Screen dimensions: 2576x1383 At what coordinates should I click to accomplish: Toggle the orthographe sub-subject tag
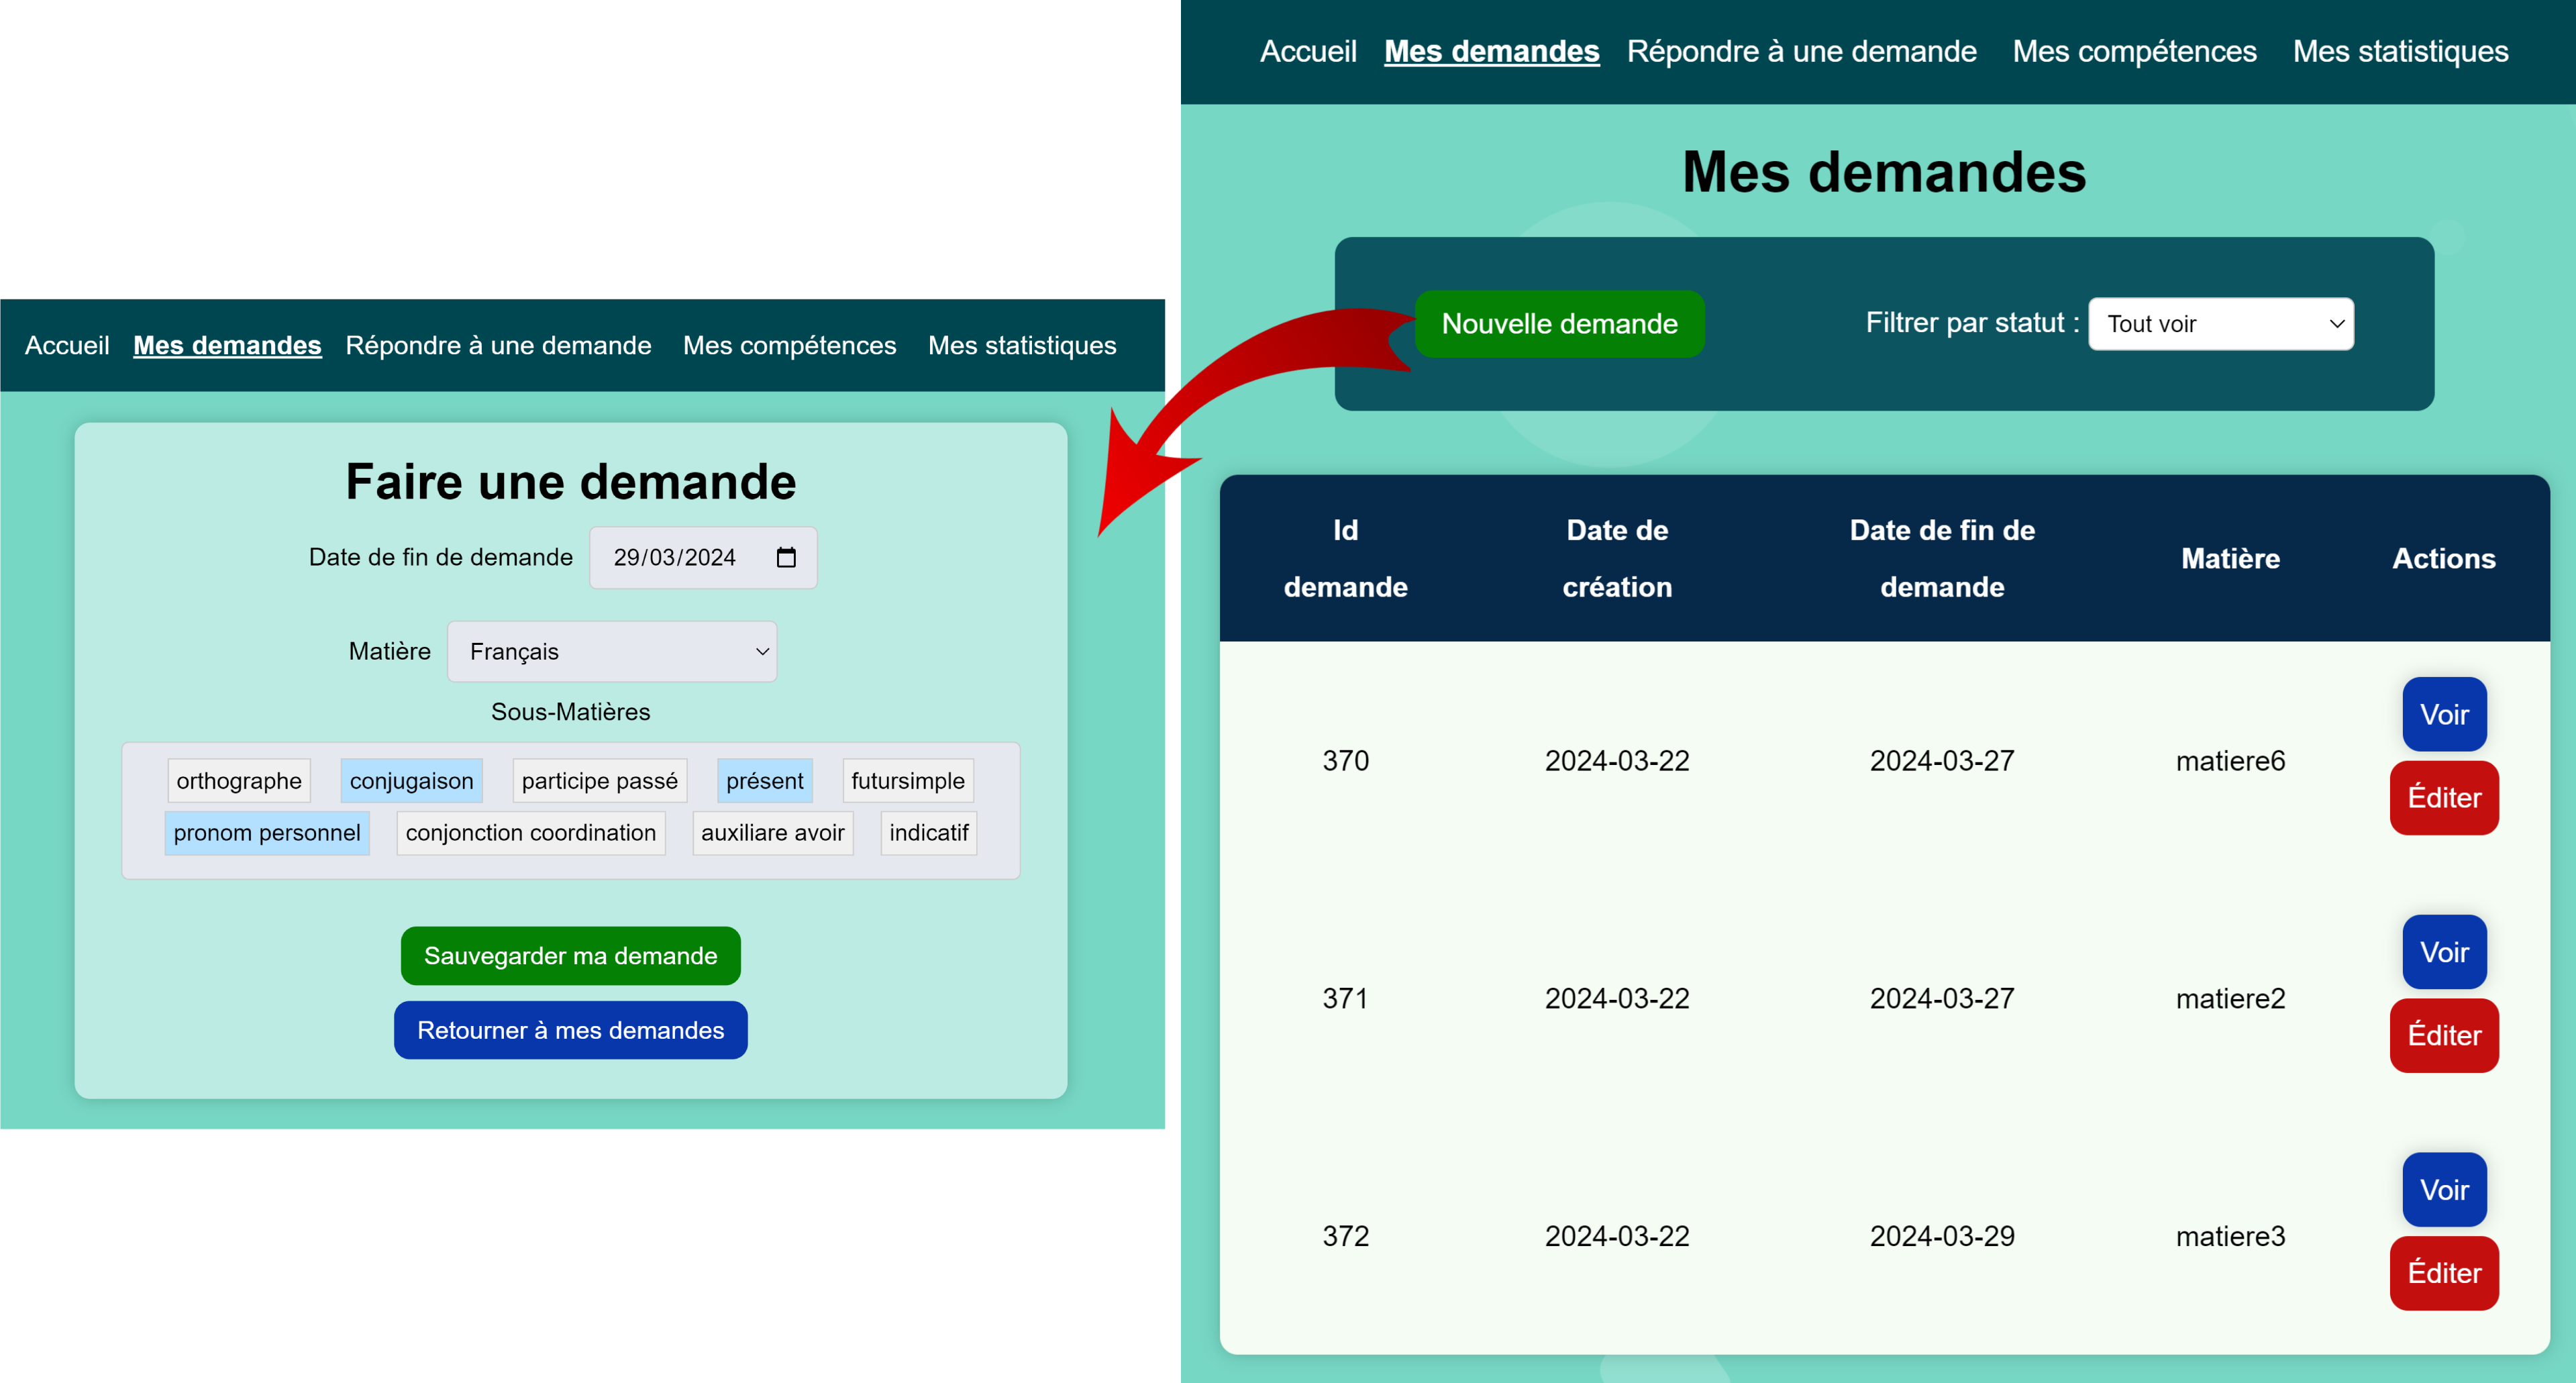(239, 781)
